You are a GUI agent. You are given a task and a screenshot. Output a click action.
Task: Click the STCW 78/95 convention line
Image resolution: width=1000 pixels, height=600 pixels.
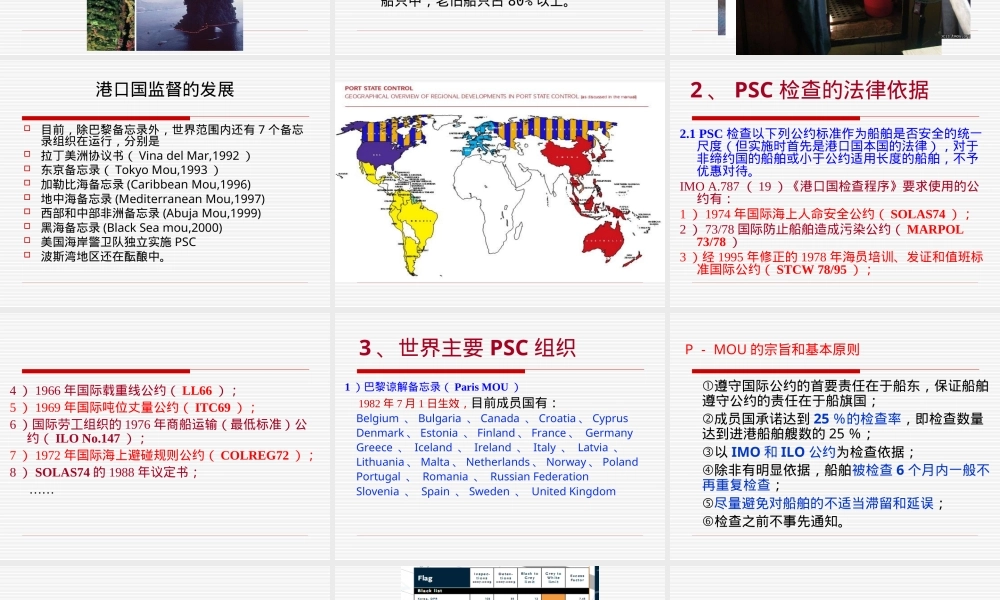pyautogui.click(x=832, y=263)
